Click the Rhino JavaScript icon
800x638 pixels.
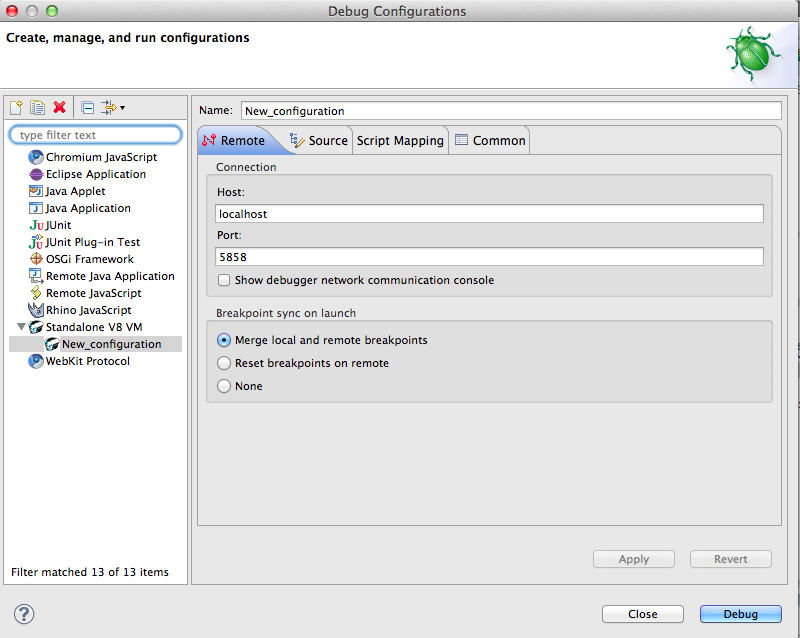36,310
